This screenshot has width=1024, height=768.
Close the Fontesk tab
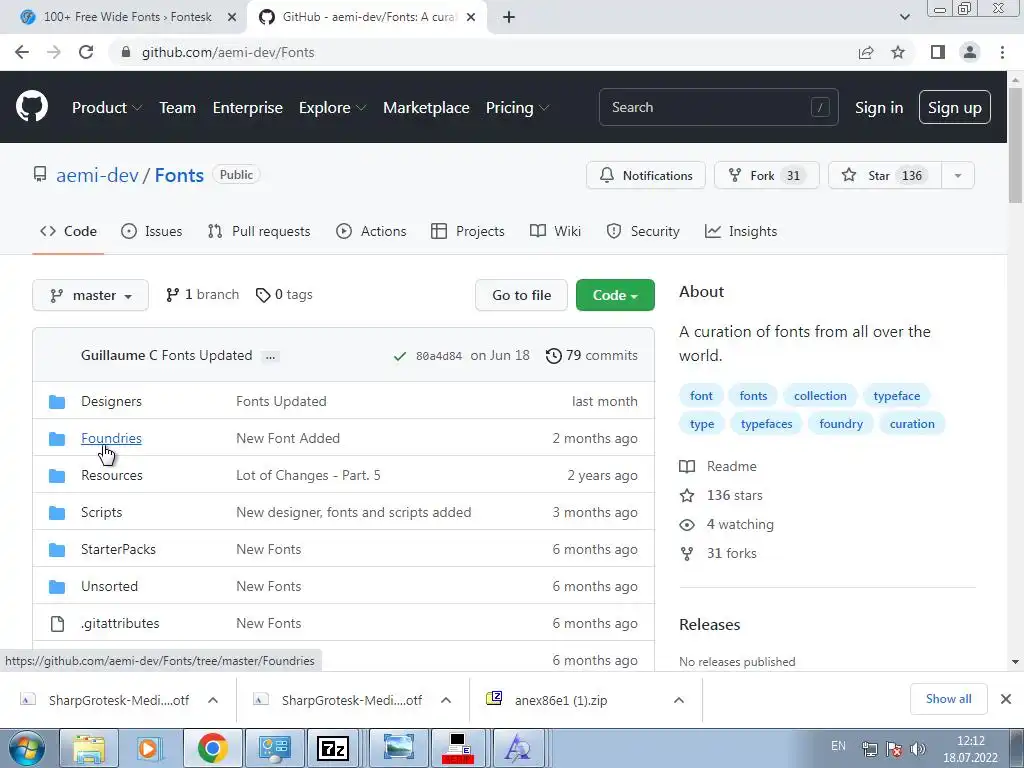[232, 17]
